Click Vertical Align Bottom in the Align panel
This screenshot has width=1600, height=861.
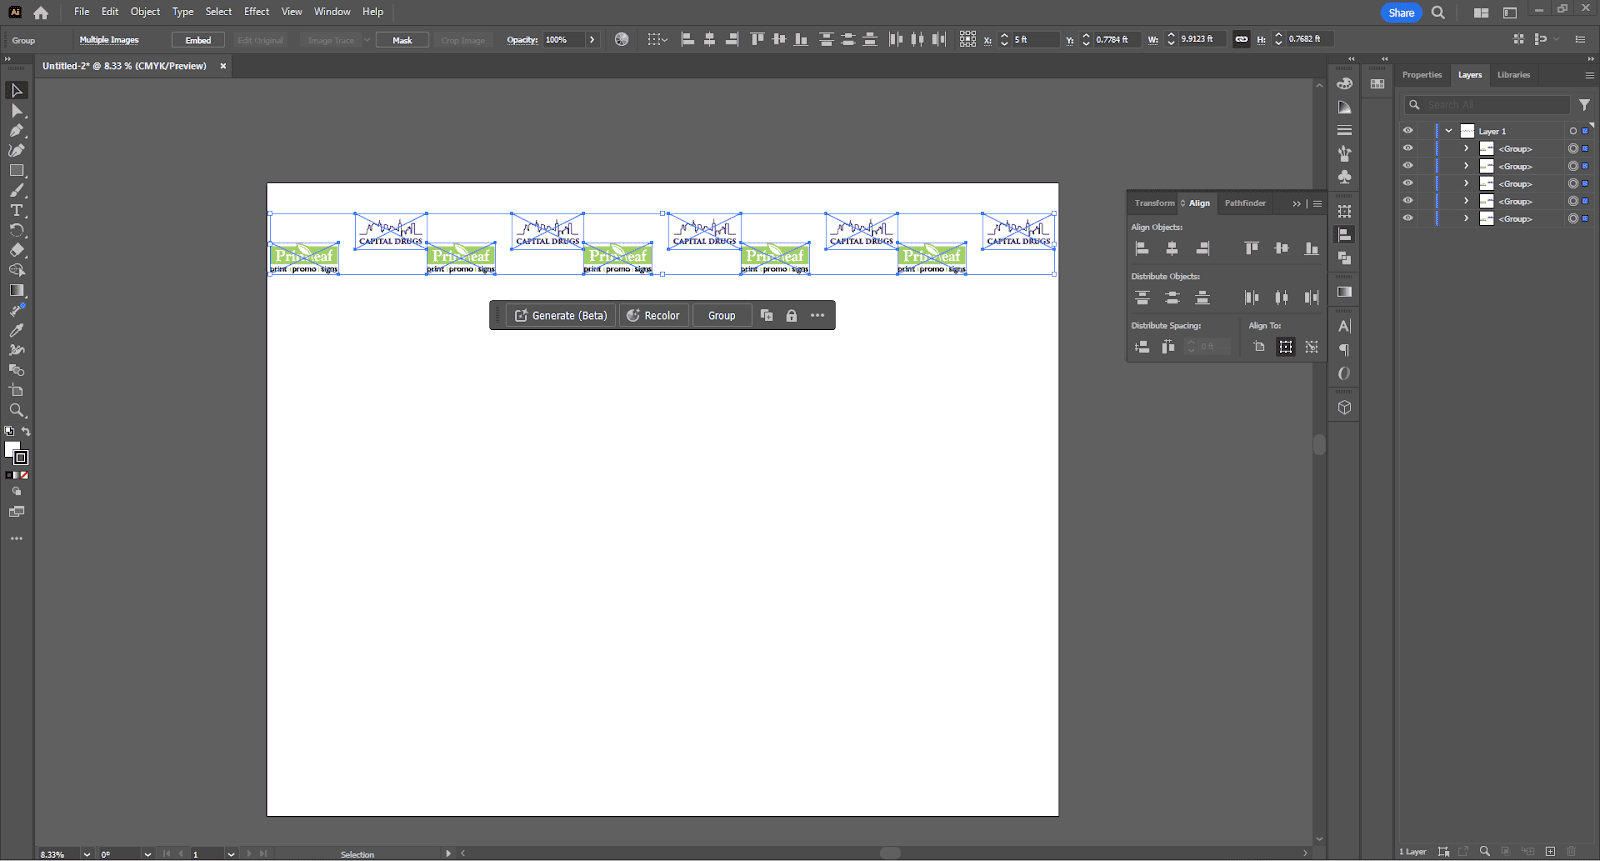click(x=1311, y=248)
